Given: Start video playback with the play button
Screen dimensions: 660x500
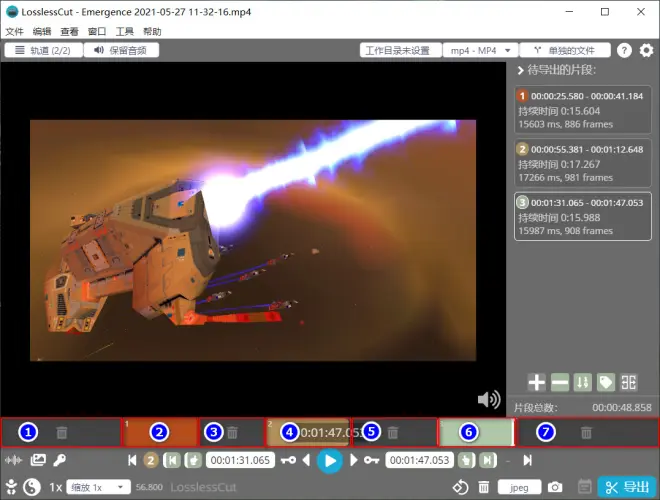Looking at the screenshot, I should point(330,461).
